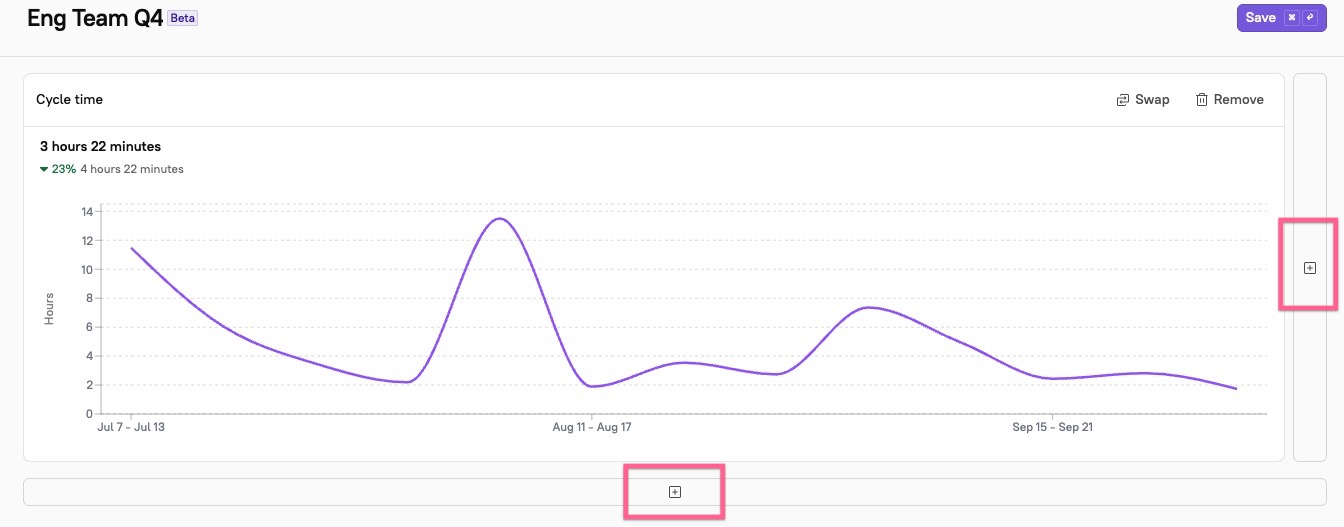Add a widget with right-side plus icon
1344x527 pixels.
1310,268
